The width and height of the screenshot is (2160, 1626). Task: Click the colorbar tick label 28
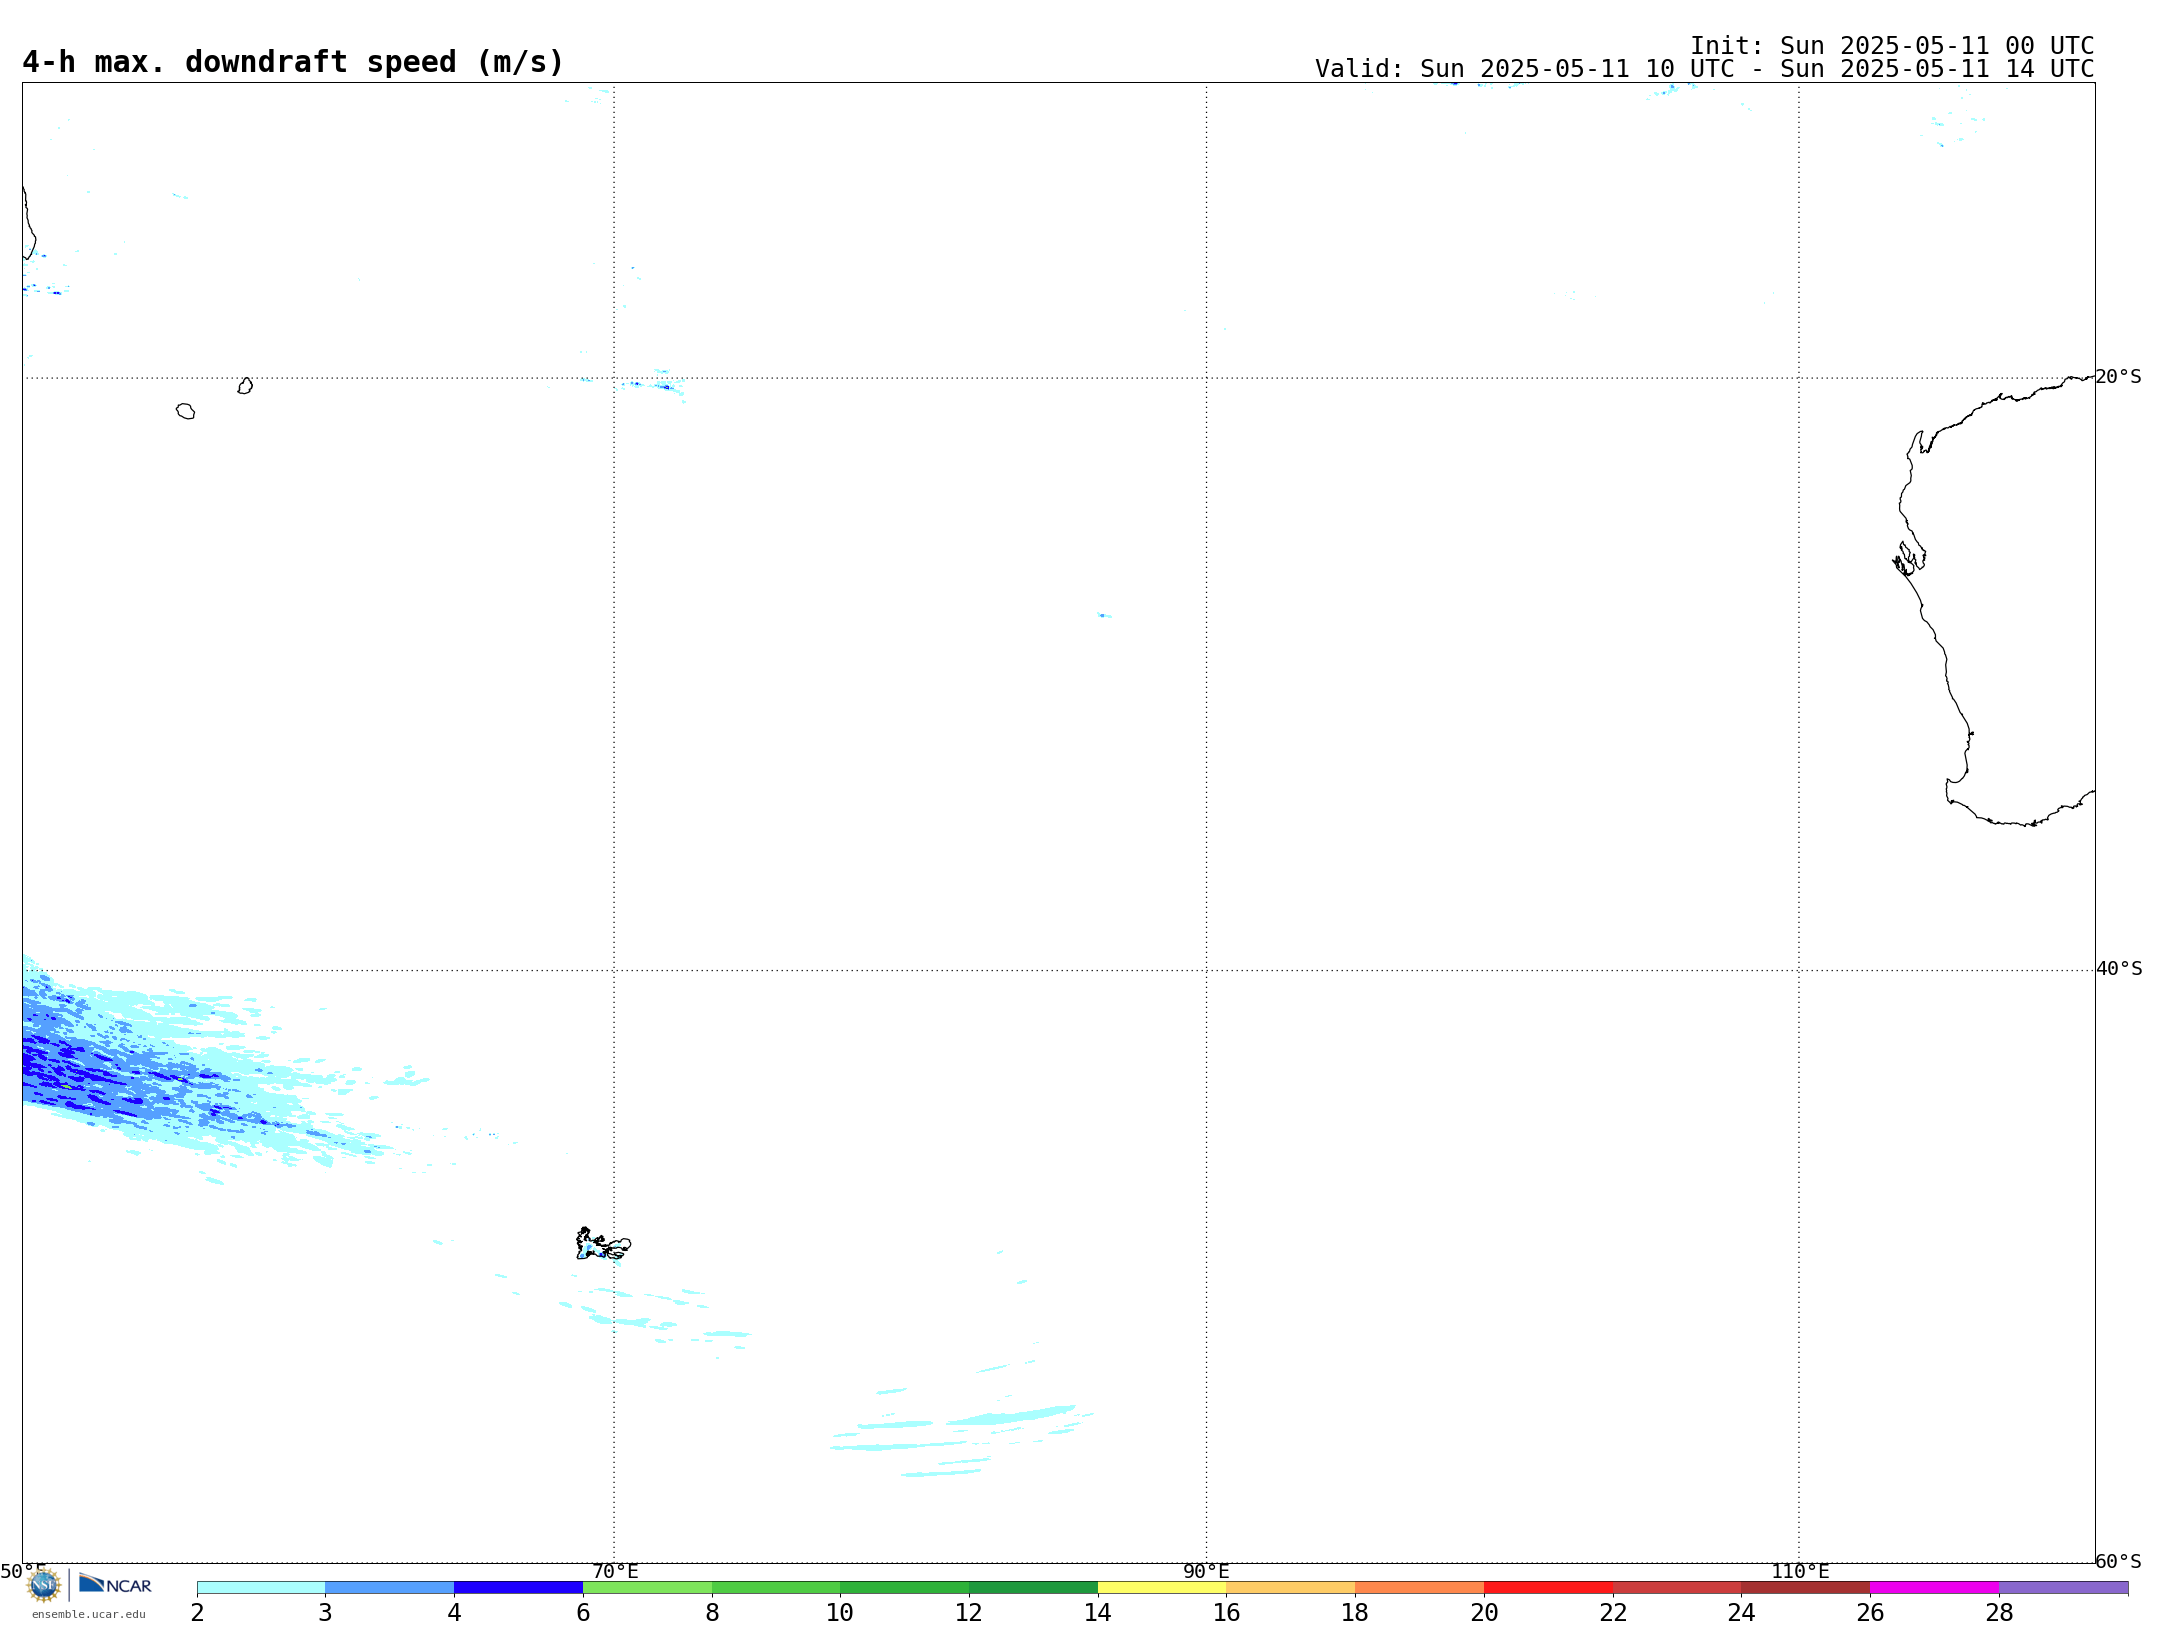(1999, 1612)
